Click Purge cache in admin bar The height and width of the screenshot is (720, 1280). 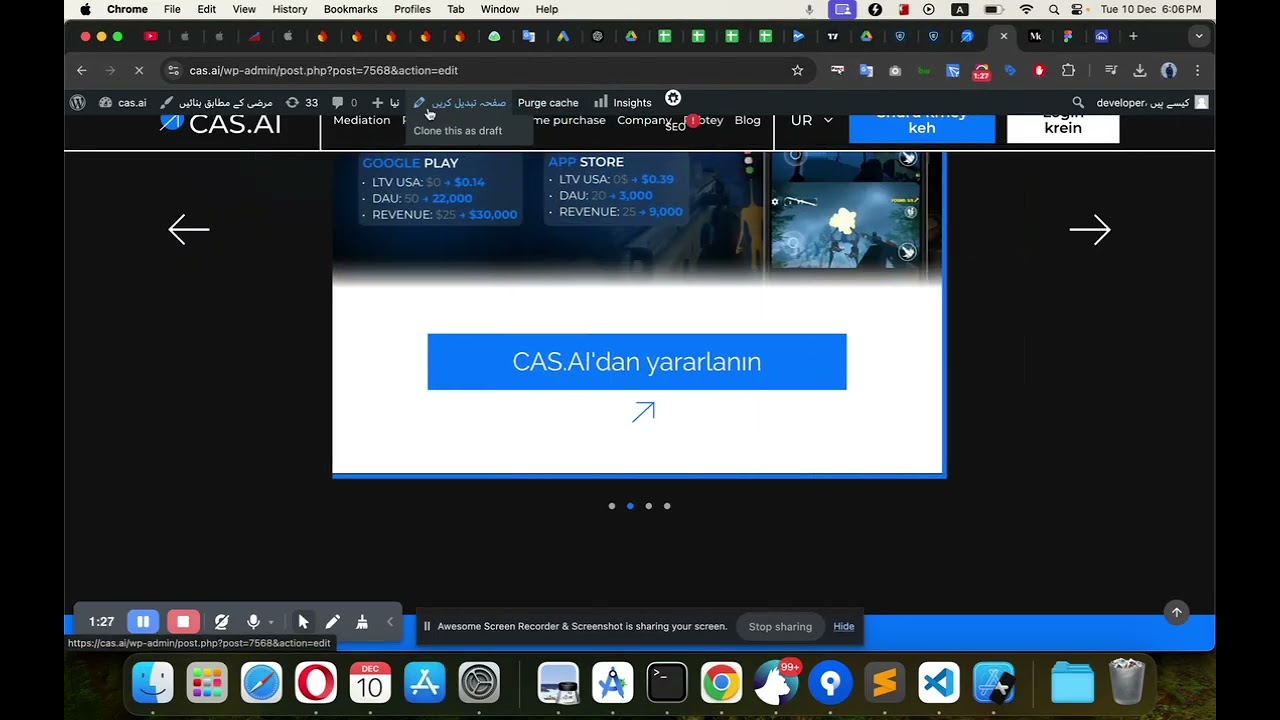click(548, 102)
